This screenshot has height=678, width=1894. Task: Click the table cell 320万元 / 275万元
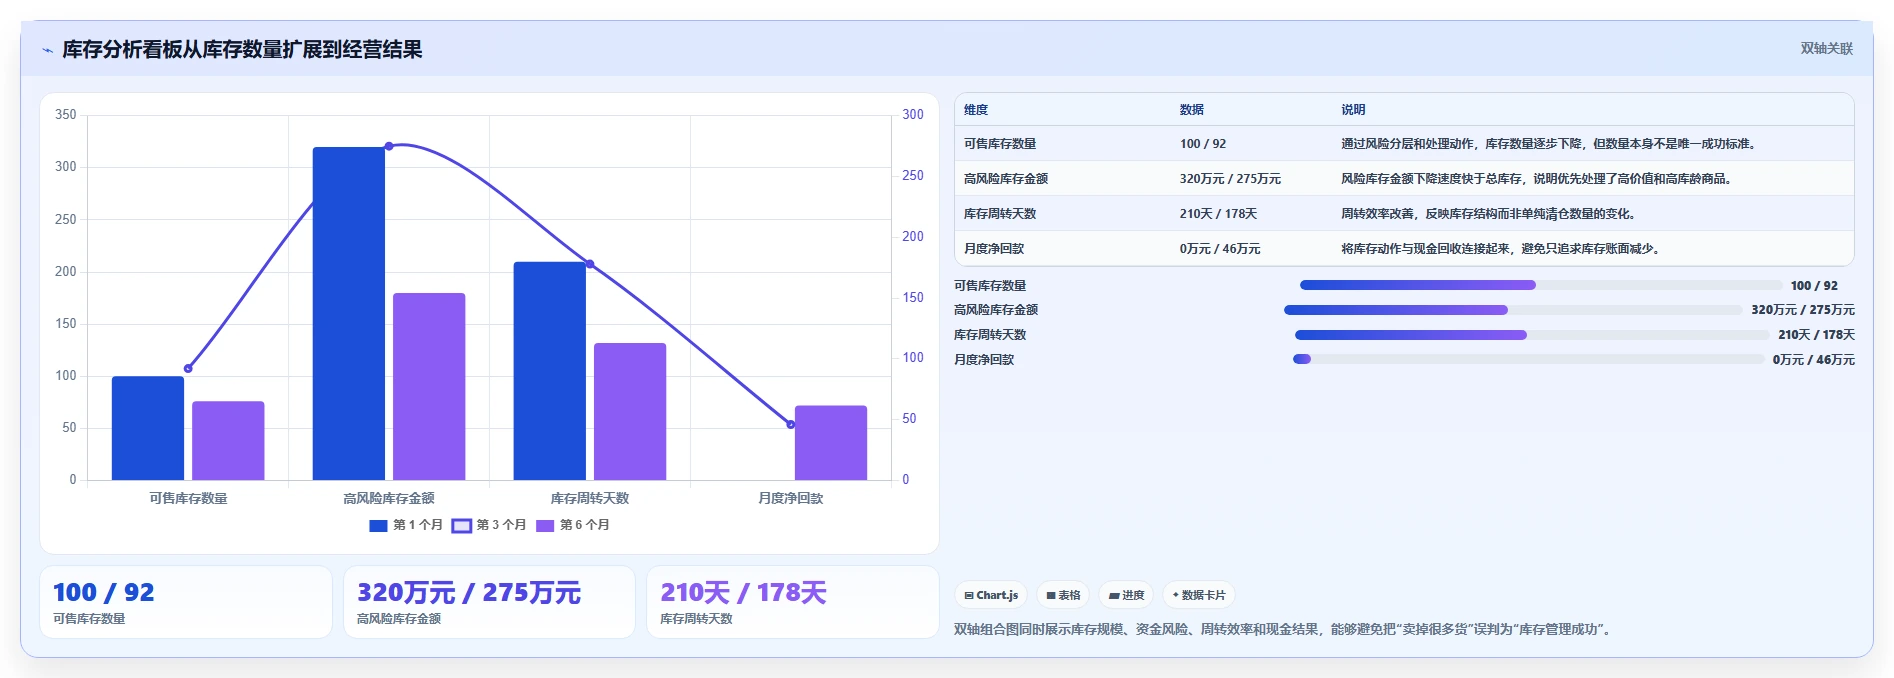[1230, 179]
